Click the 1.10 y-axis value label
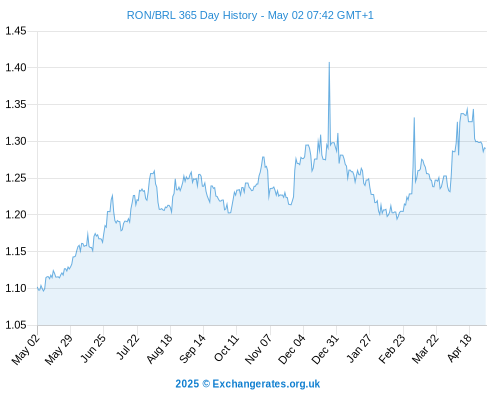The height and width of the screenshot is (400, 495). click(x=16, y=288)
